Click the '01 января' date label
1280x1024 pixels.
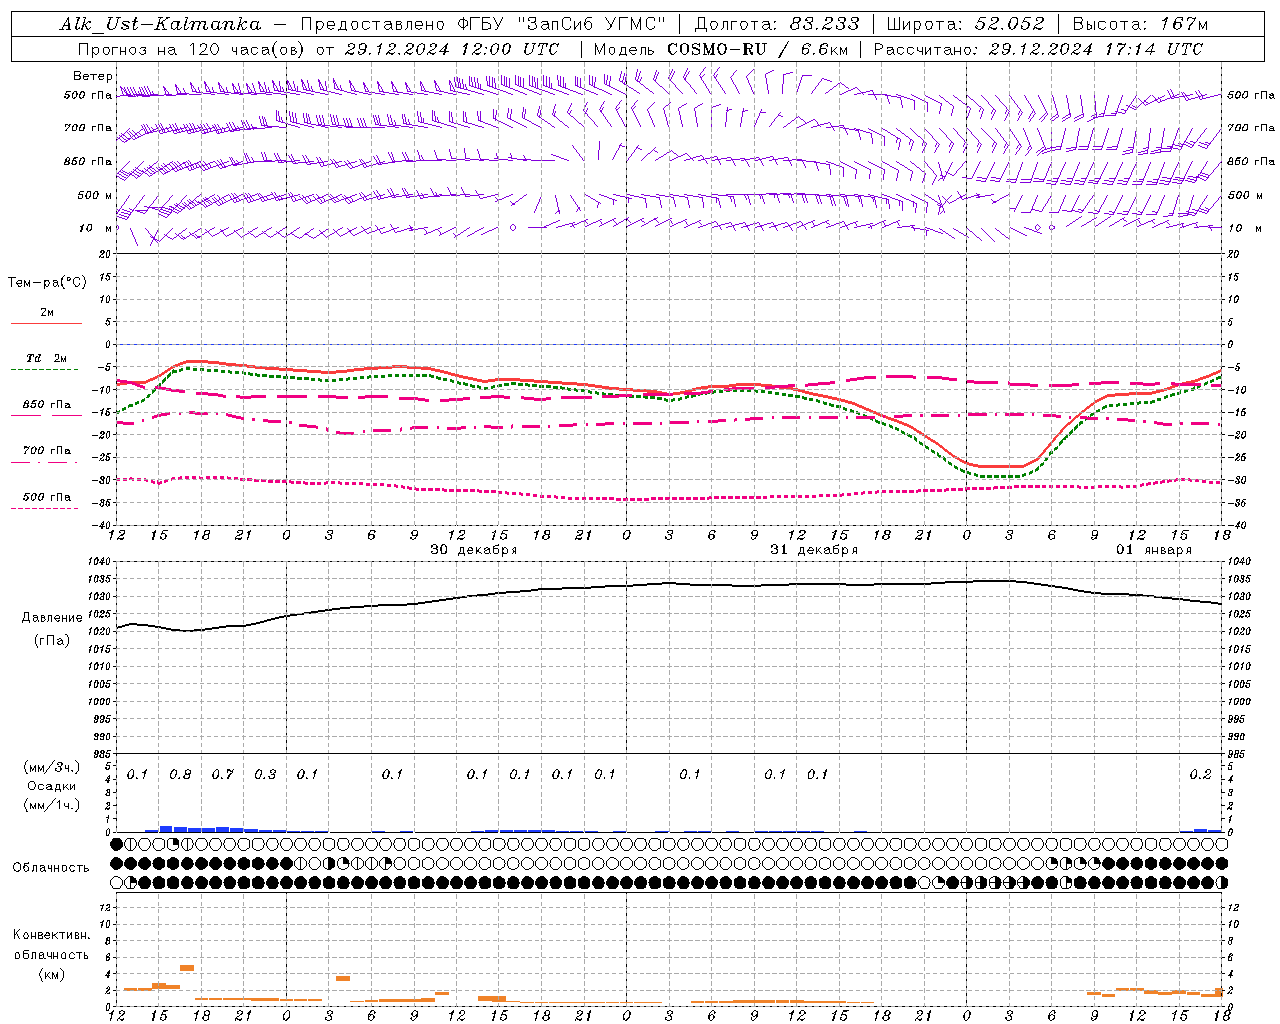pyautogui.click(x=1154, y=550)
